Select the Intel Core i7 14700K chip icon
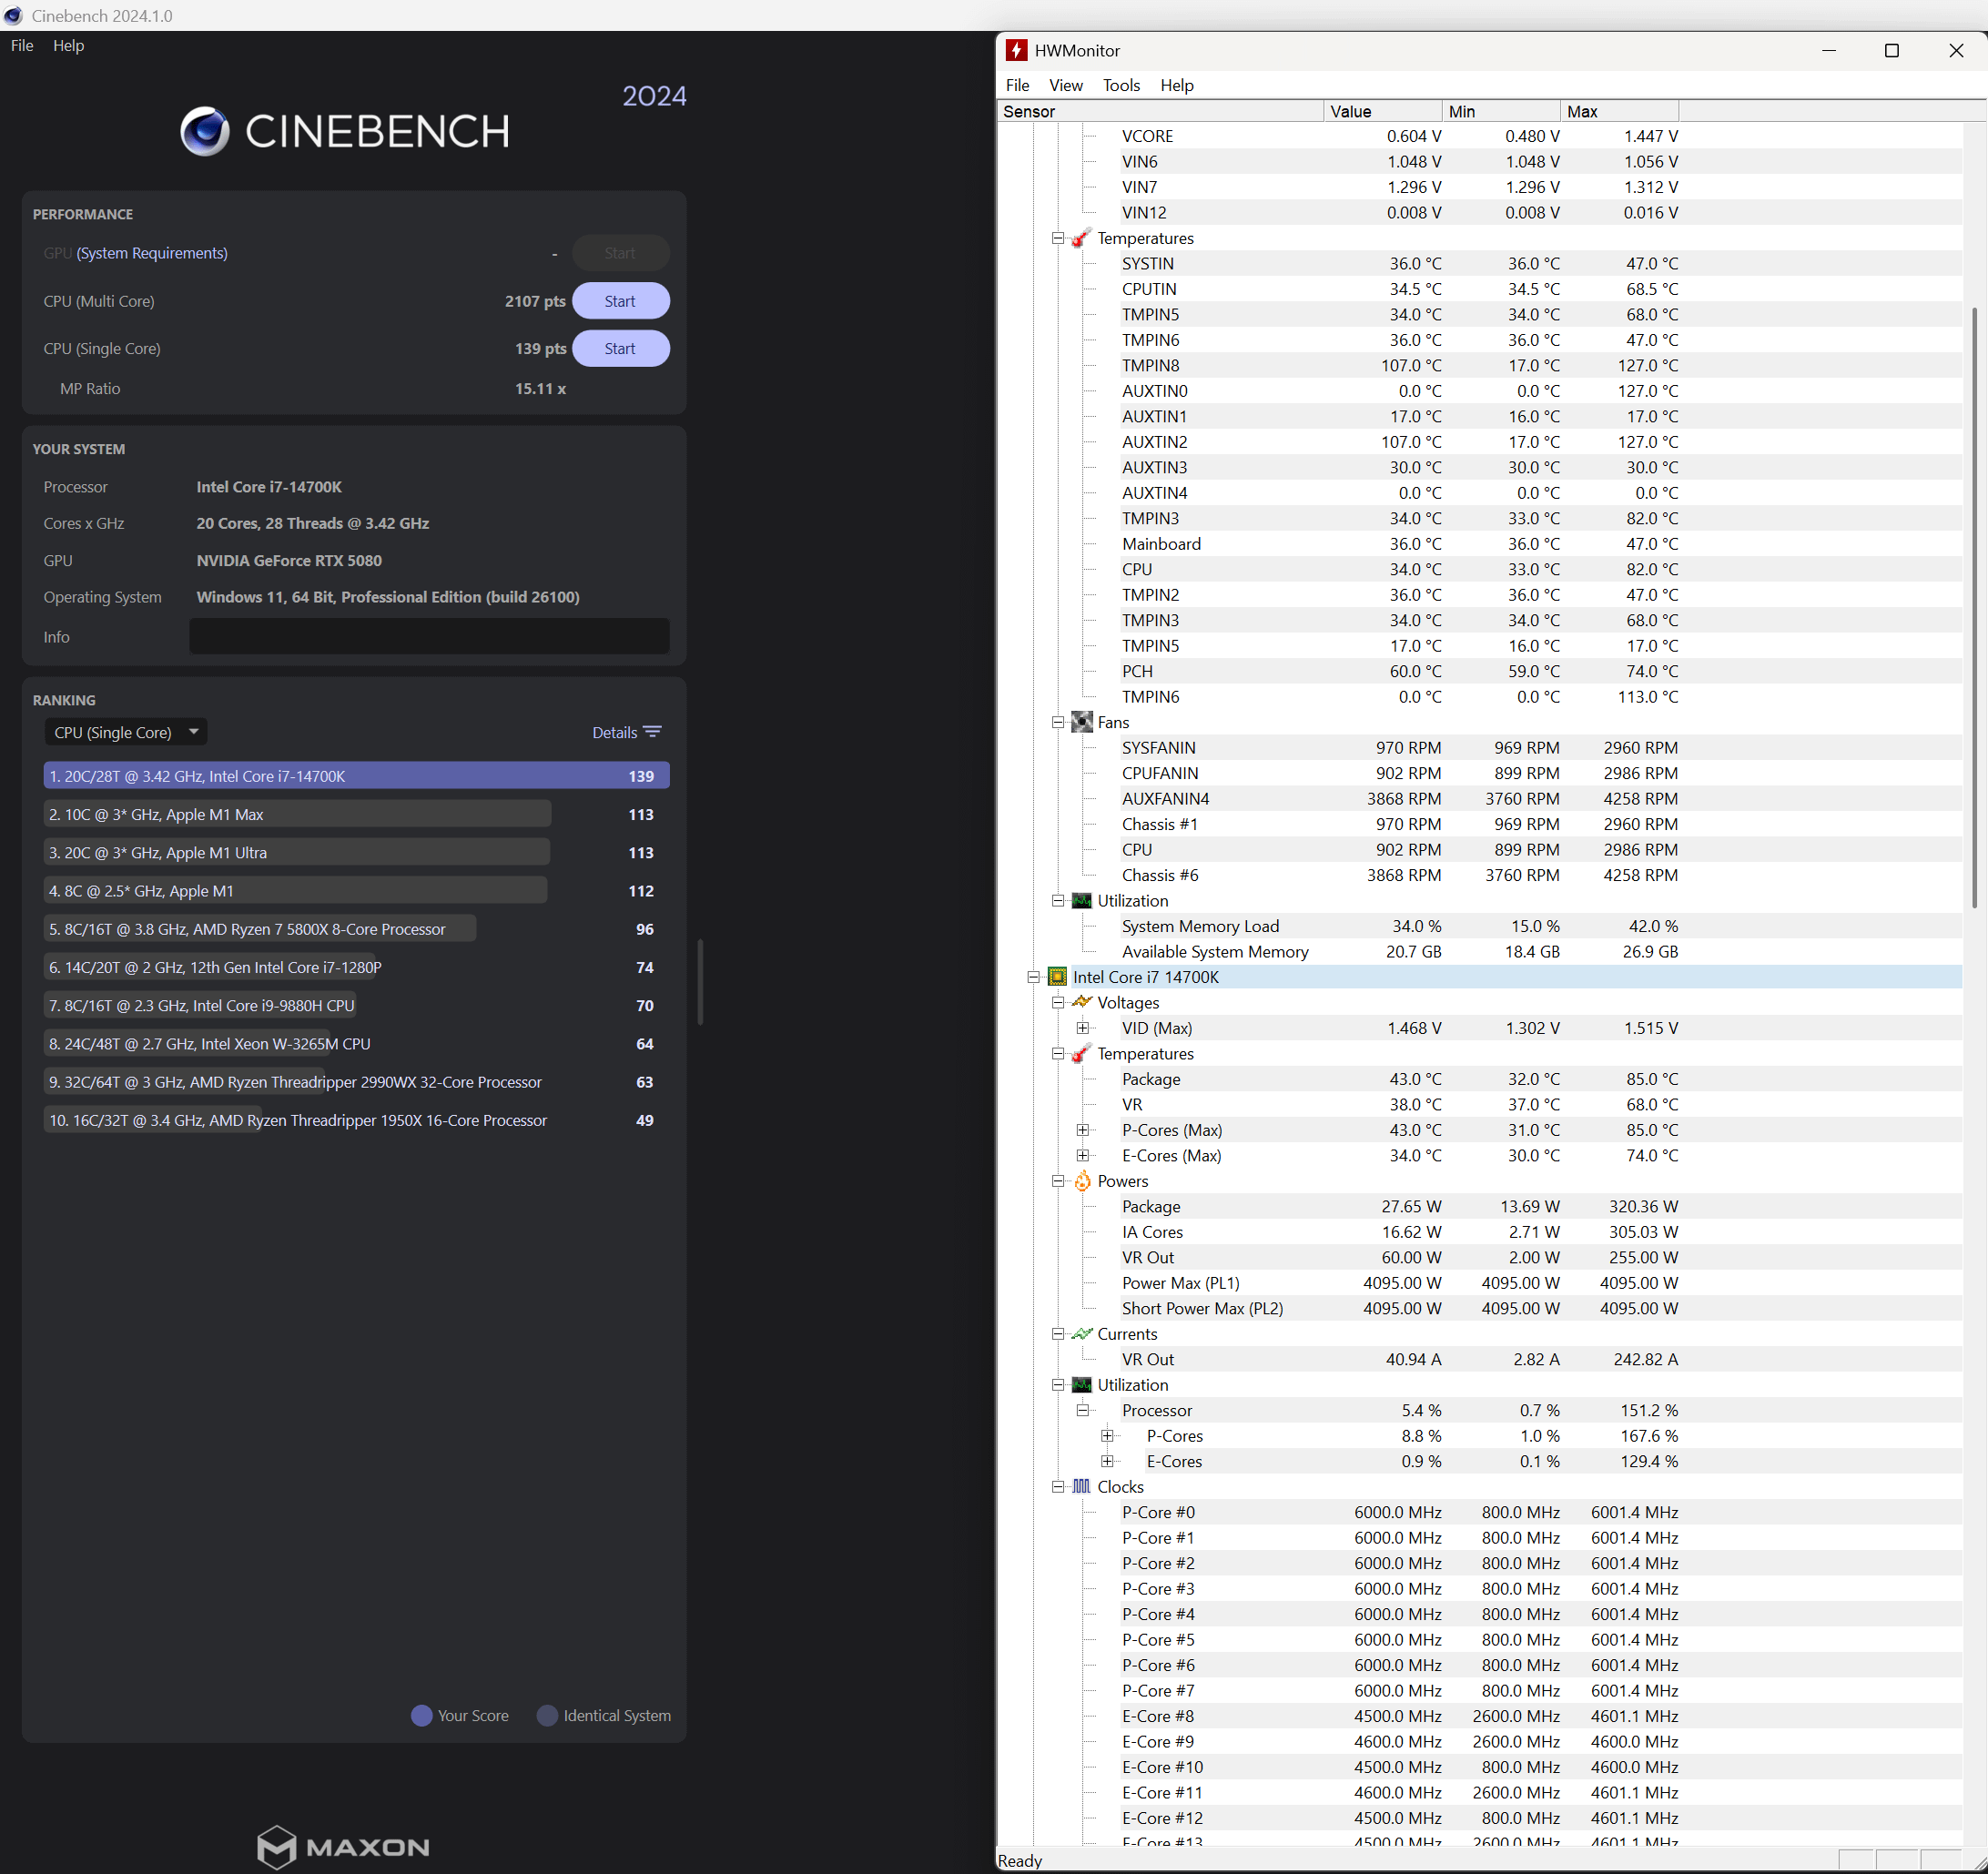This screenshot has width=1988, height=1874. pos(1057,977)
